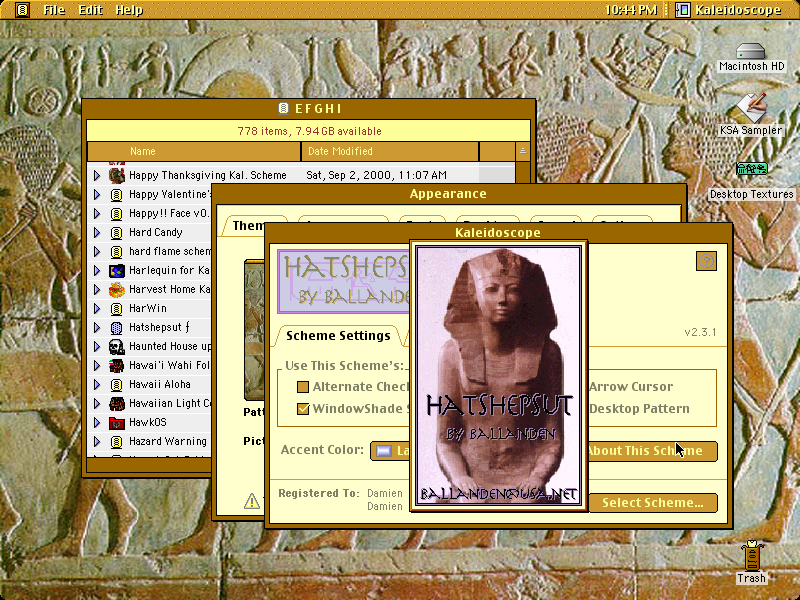This screenshot has width=800, height=600.
Task: Select the HawkOS file icon
Action: pyautogui.click(x=117, y=422)
